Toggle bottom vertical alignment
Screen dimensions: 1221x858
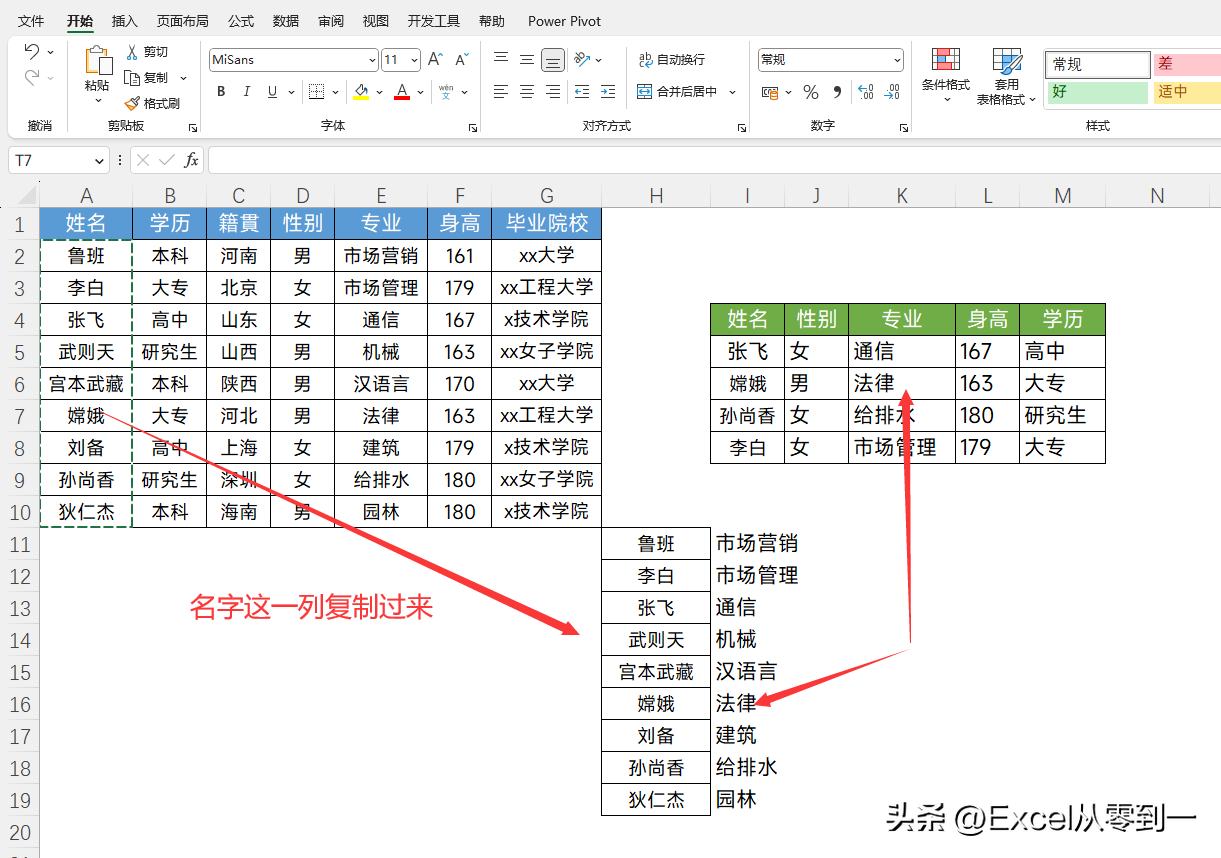[553, 60]
